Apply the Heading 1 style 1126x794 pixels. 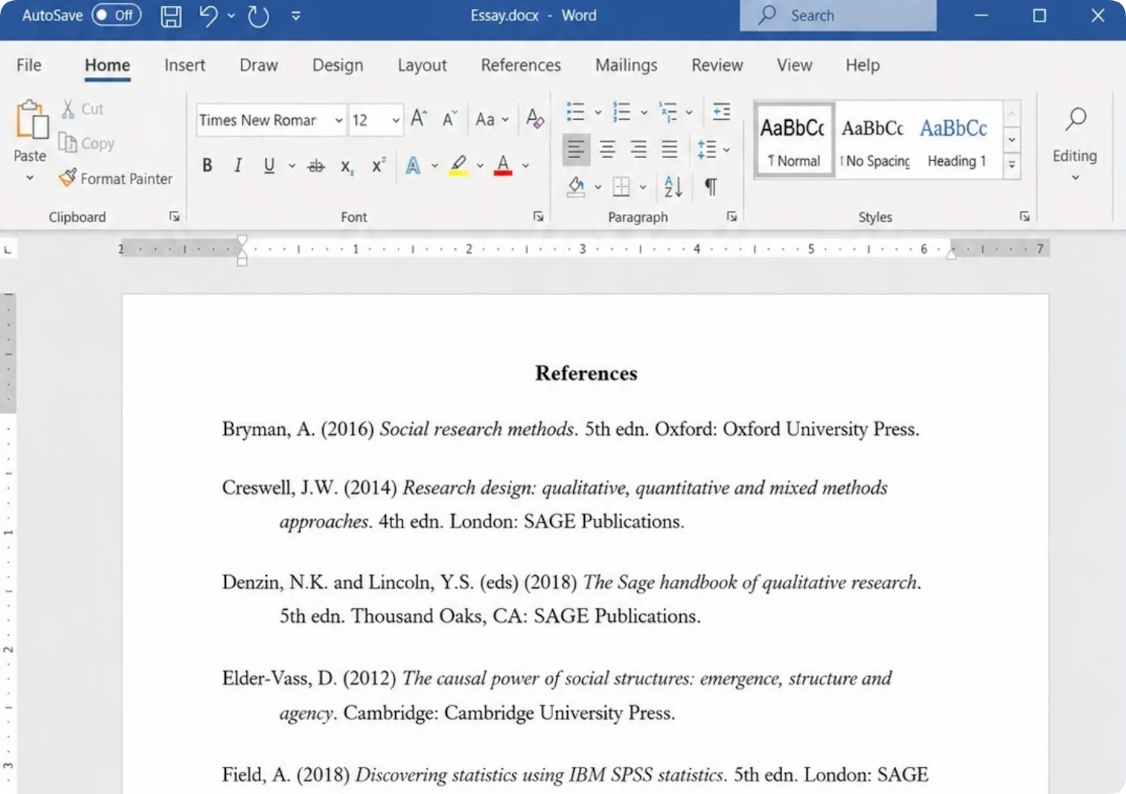[955, 139]
